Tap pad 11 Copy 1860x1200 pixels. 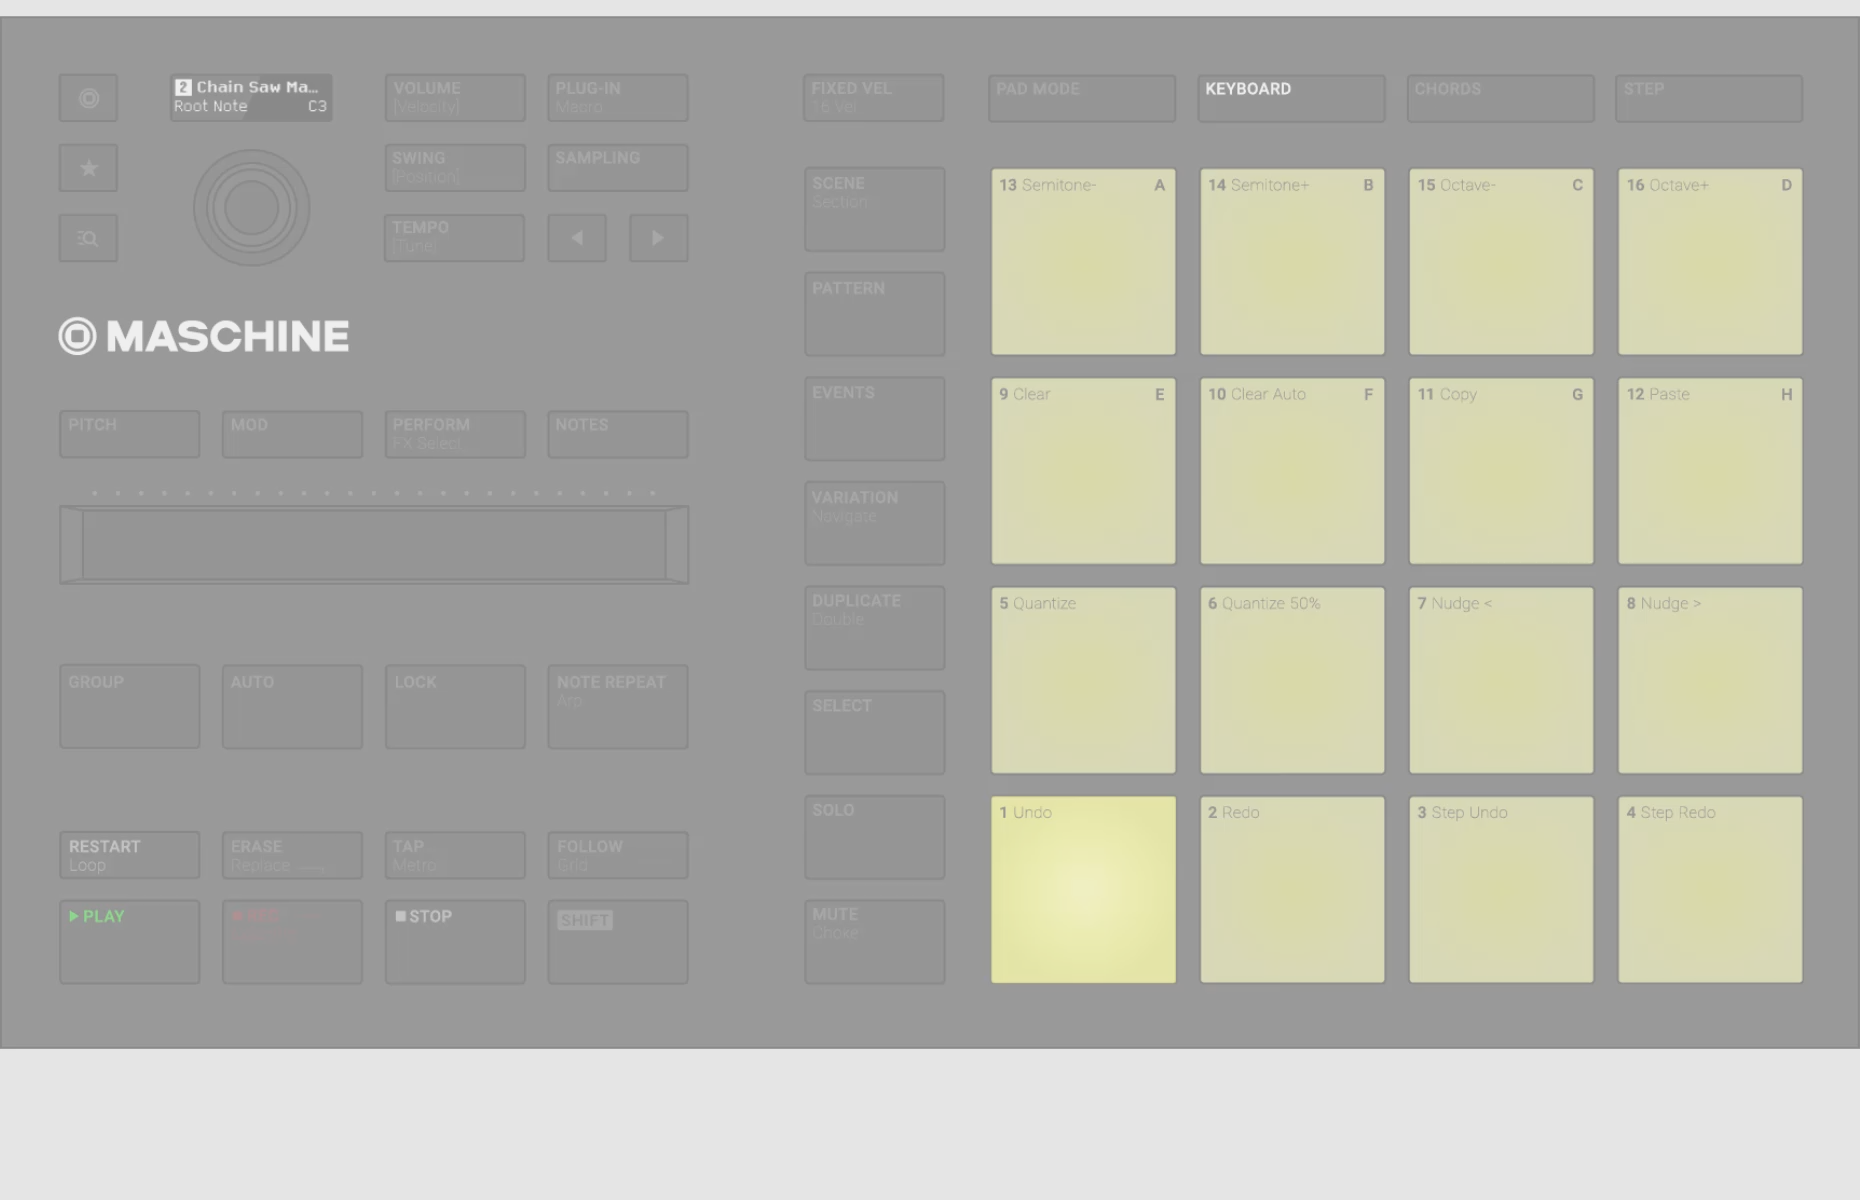click(1501, 471)
